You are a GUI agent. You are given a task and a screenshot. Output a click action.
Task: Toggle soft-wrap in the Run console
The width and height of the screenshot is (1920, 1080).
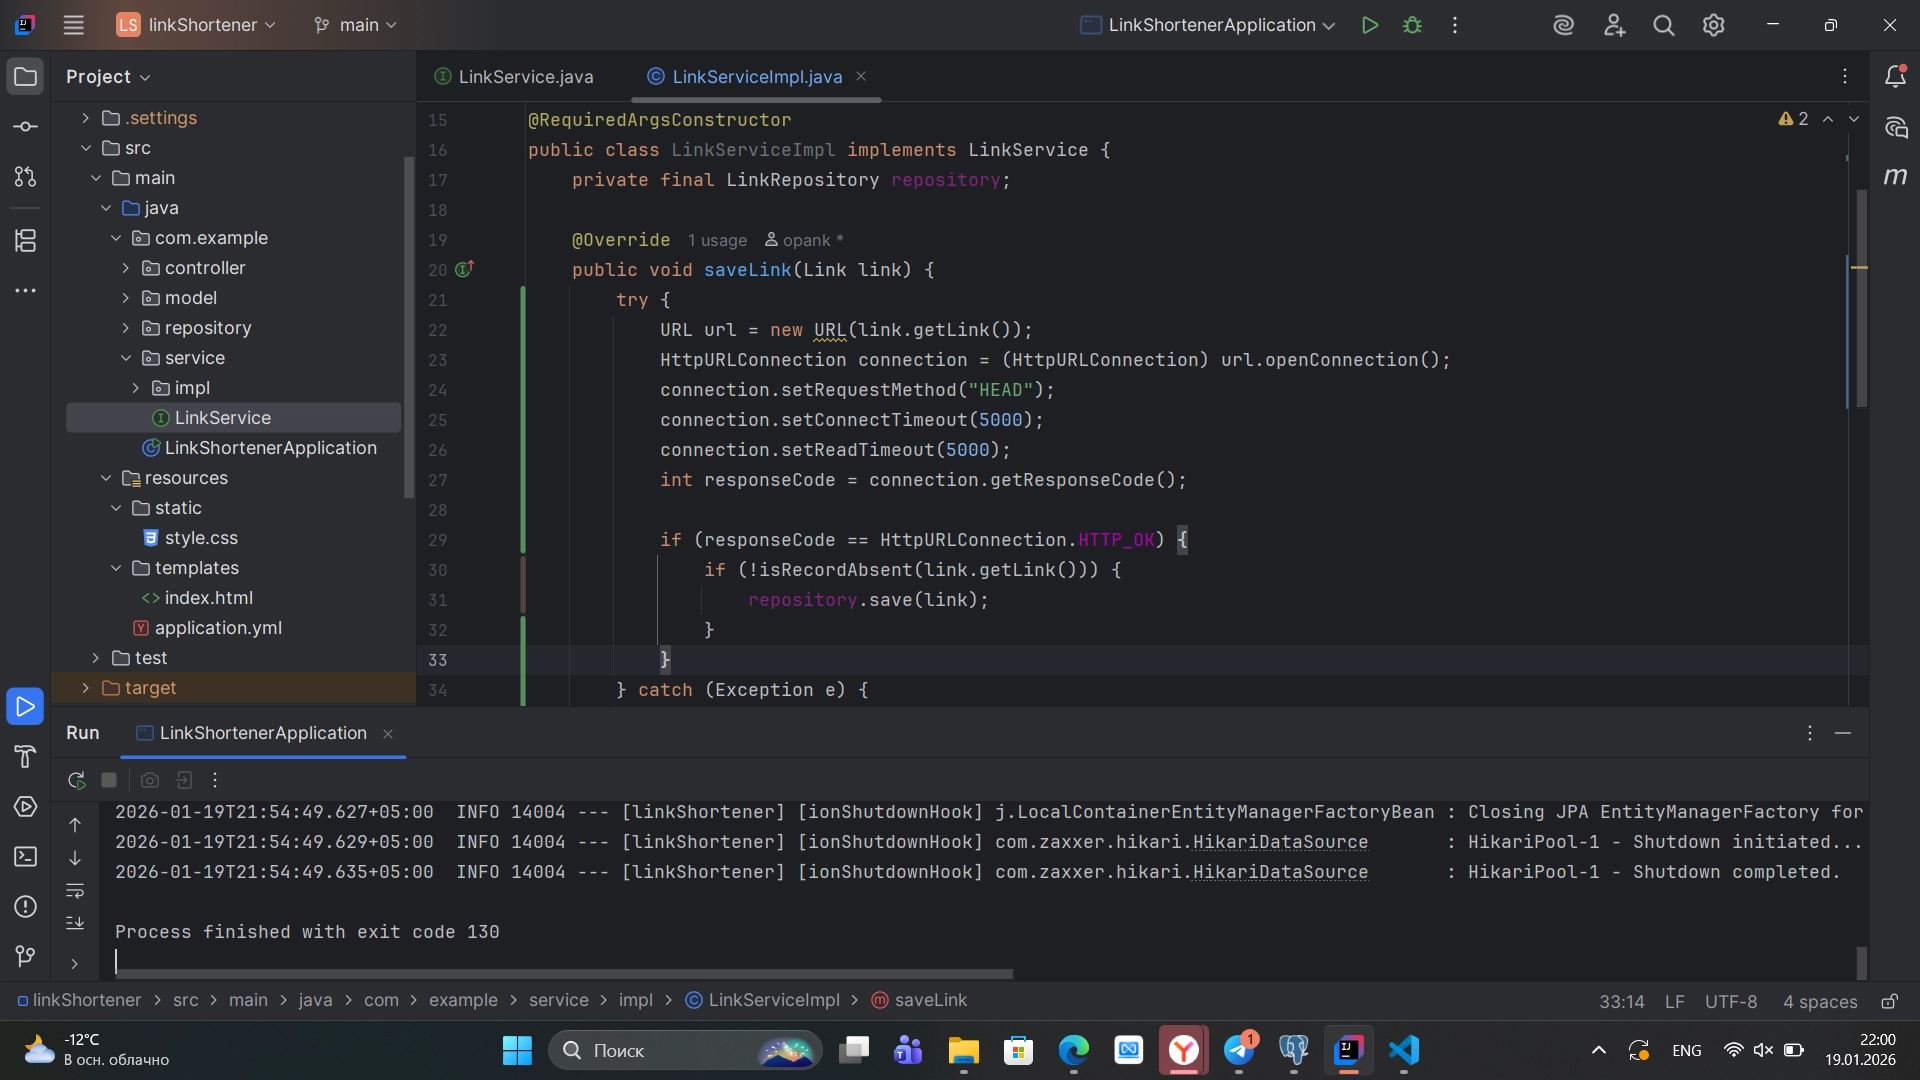pos(75,890)
